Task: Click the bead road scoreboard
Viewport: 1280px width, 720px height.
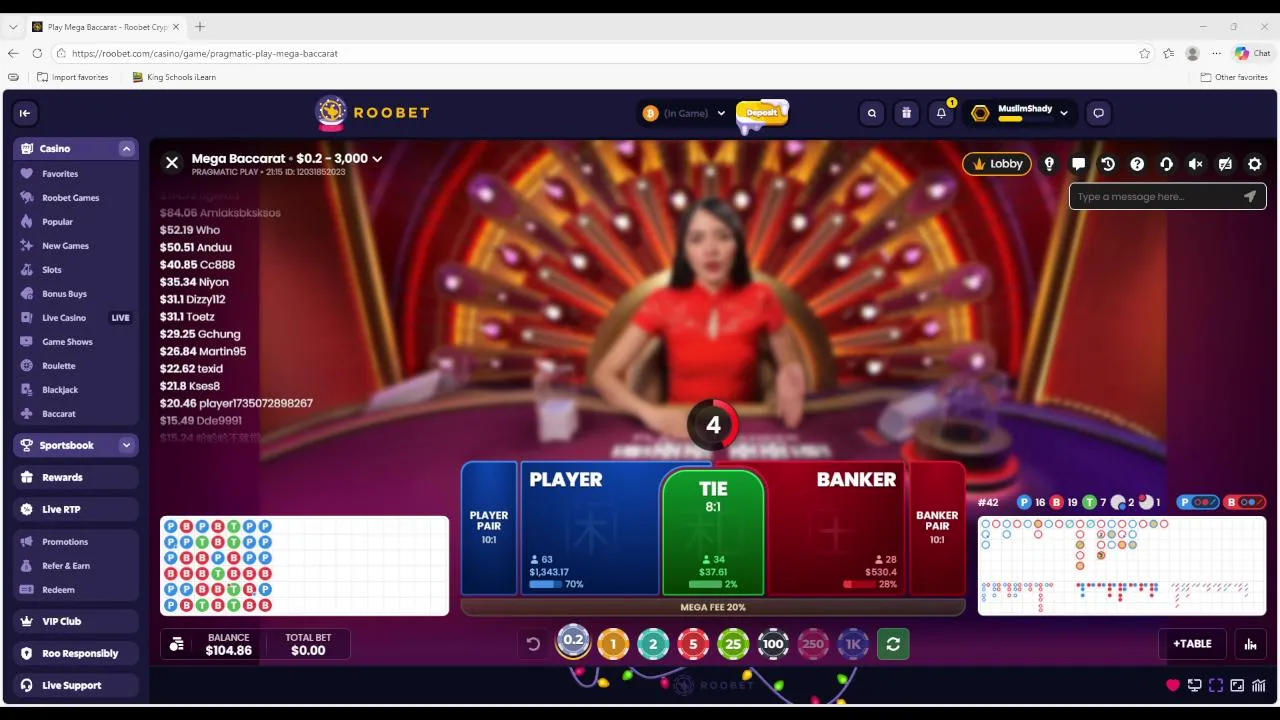Action: 305,566
